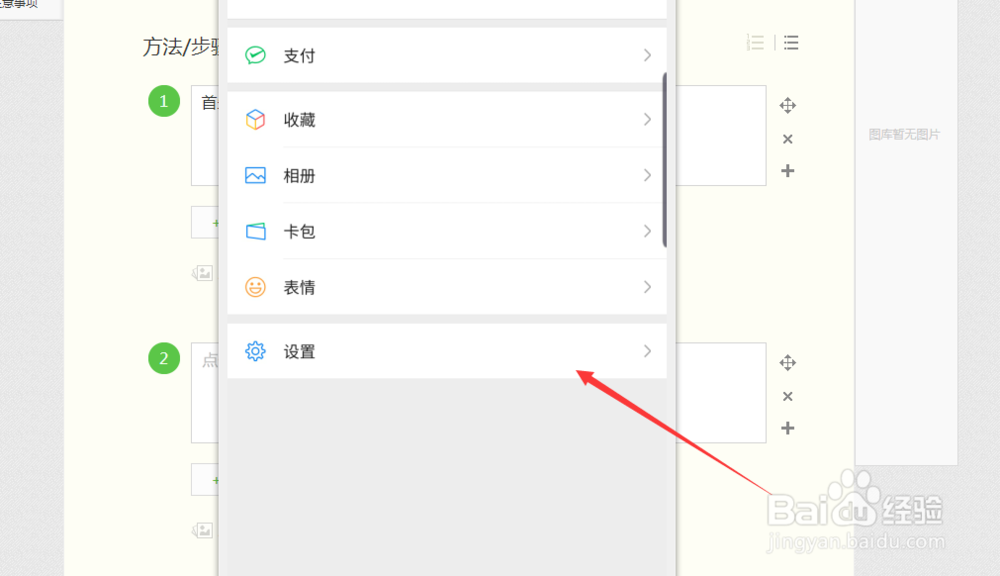Select the insert picture icon under step 1
Screen dimensions: 1000x576
coord(202,272)
